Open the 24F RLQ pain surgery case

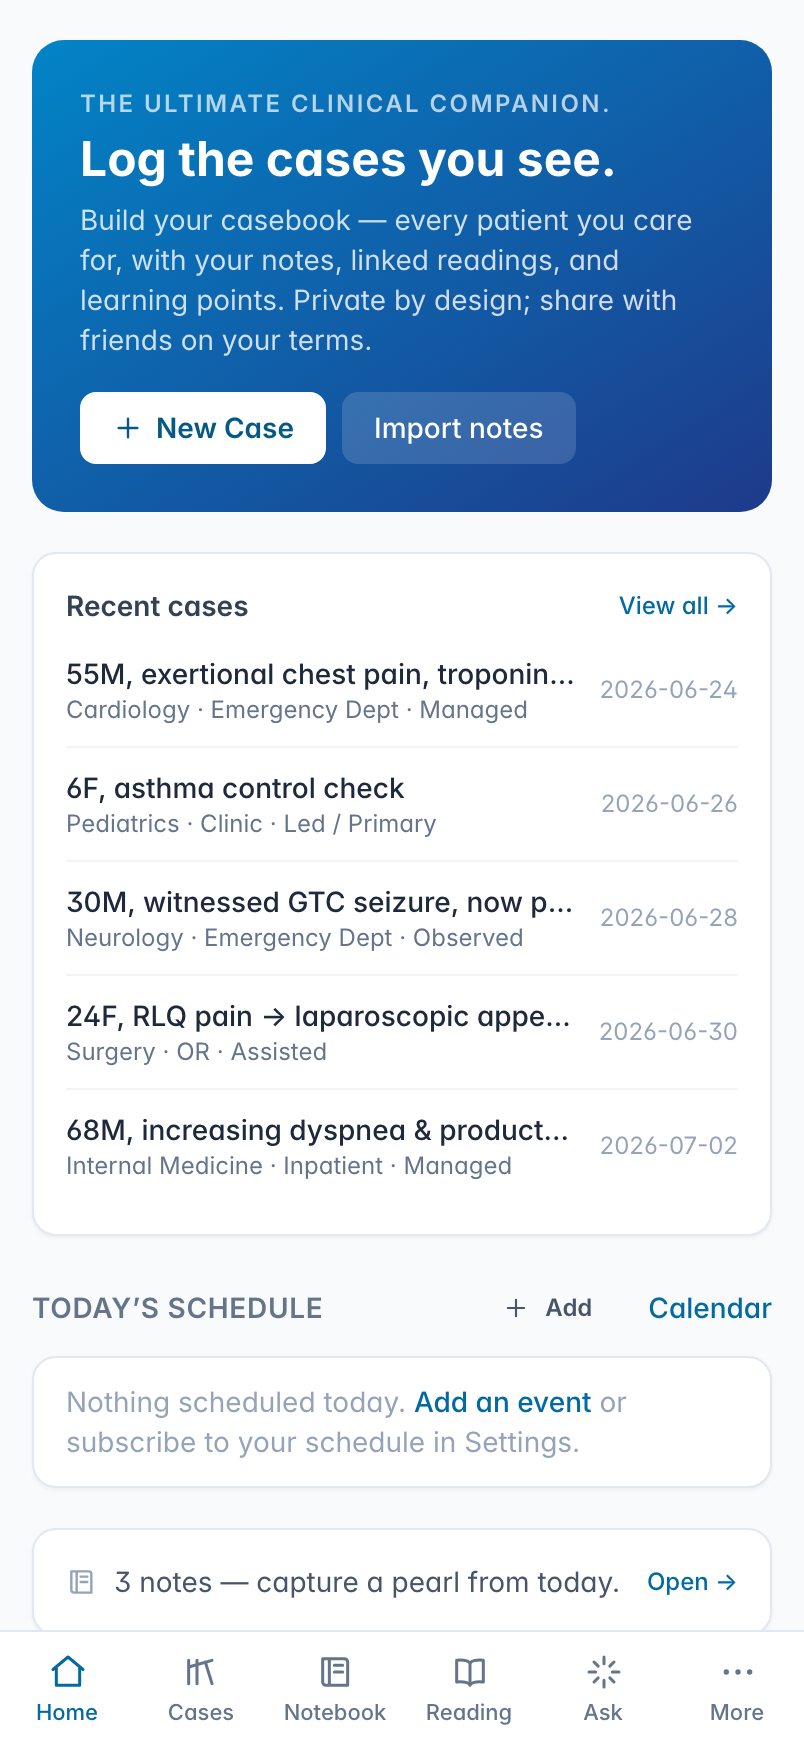coord(402,1032)
